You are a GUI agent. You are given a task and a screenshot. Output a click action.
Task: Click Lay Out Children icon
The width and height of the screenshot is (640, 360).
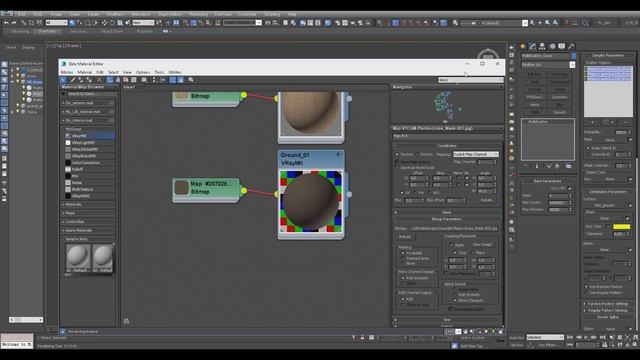162,80
